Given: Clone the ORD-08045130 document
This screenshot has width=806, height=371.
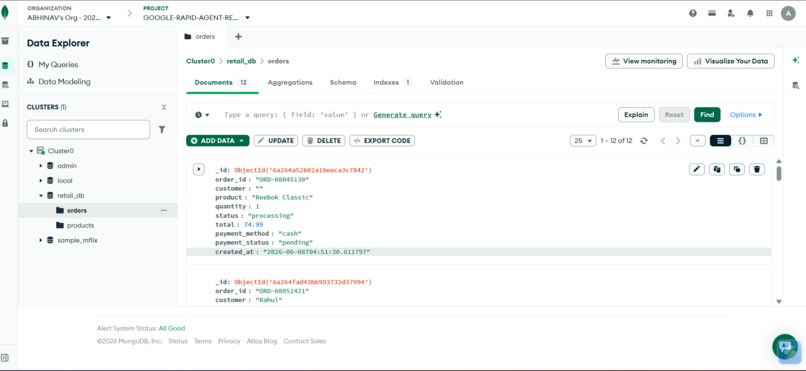Looking at the screenshot, I should pyautogui.click(x=737, y=169).
